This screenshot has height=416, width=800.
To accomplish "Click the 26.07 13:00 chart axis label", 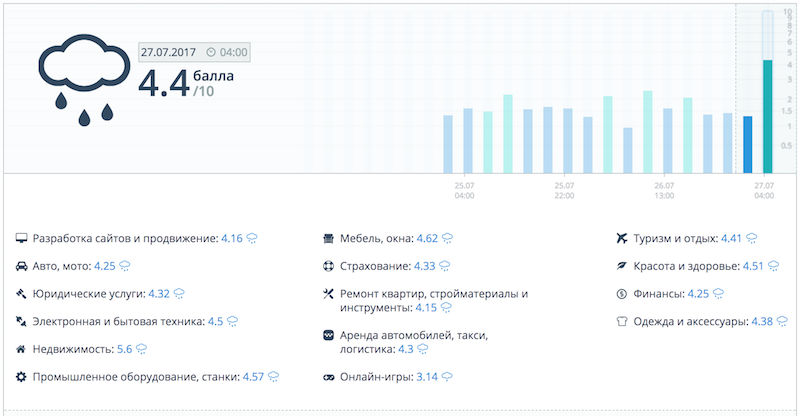I will coord(665,190).
